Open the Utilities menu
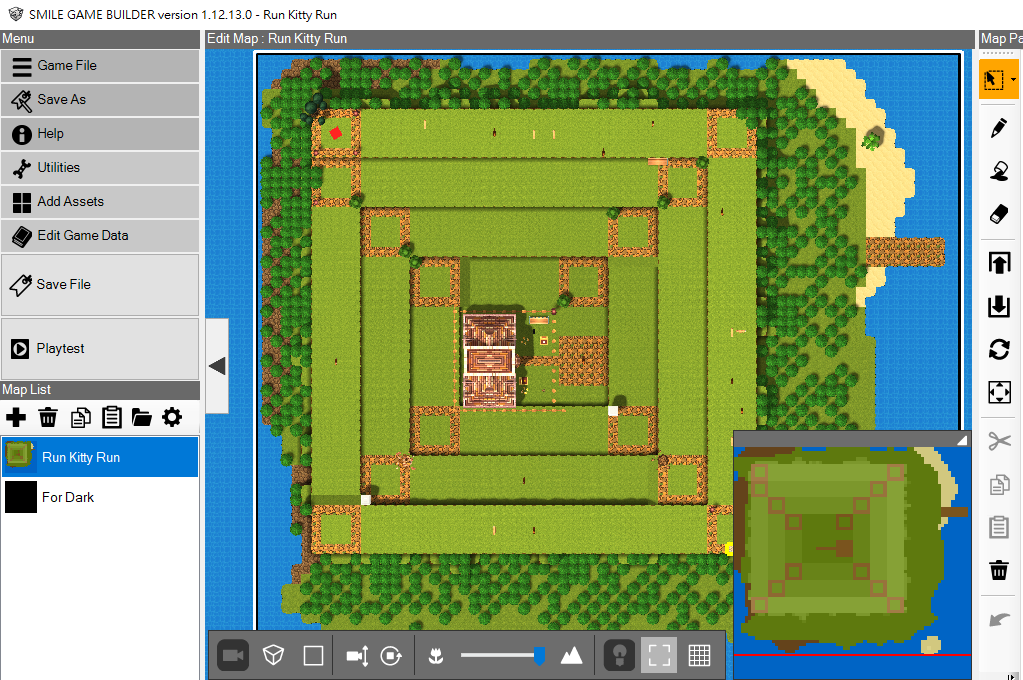Viewport: 1023px width, 680px height. (x=100, y=168)
